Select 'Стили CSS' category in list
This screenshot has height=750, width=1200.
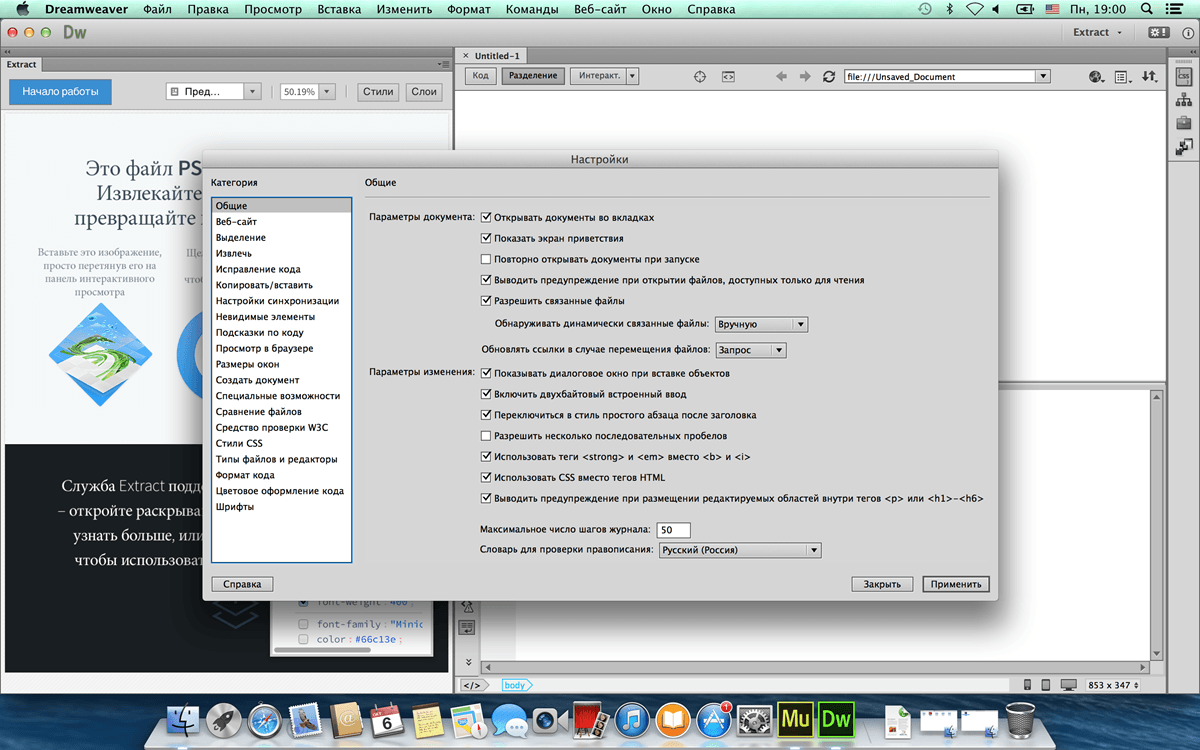coord(282,443)
